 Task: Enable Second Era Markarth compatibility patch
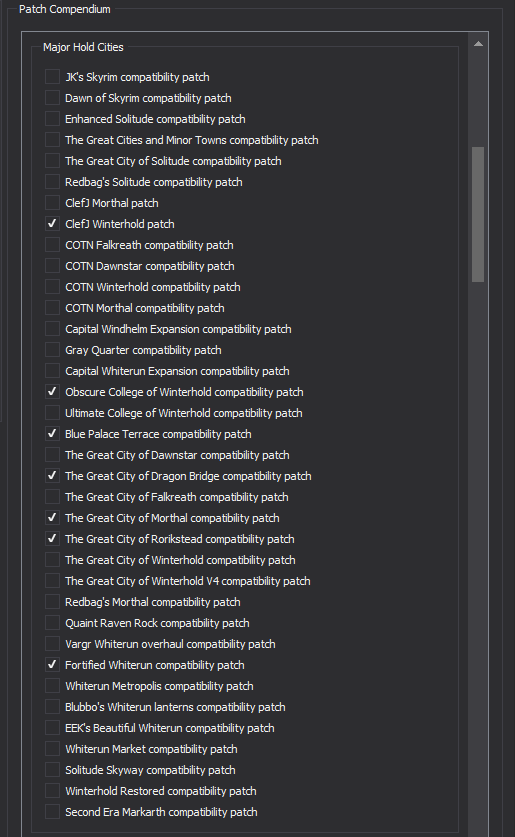(x=52, y=812)
